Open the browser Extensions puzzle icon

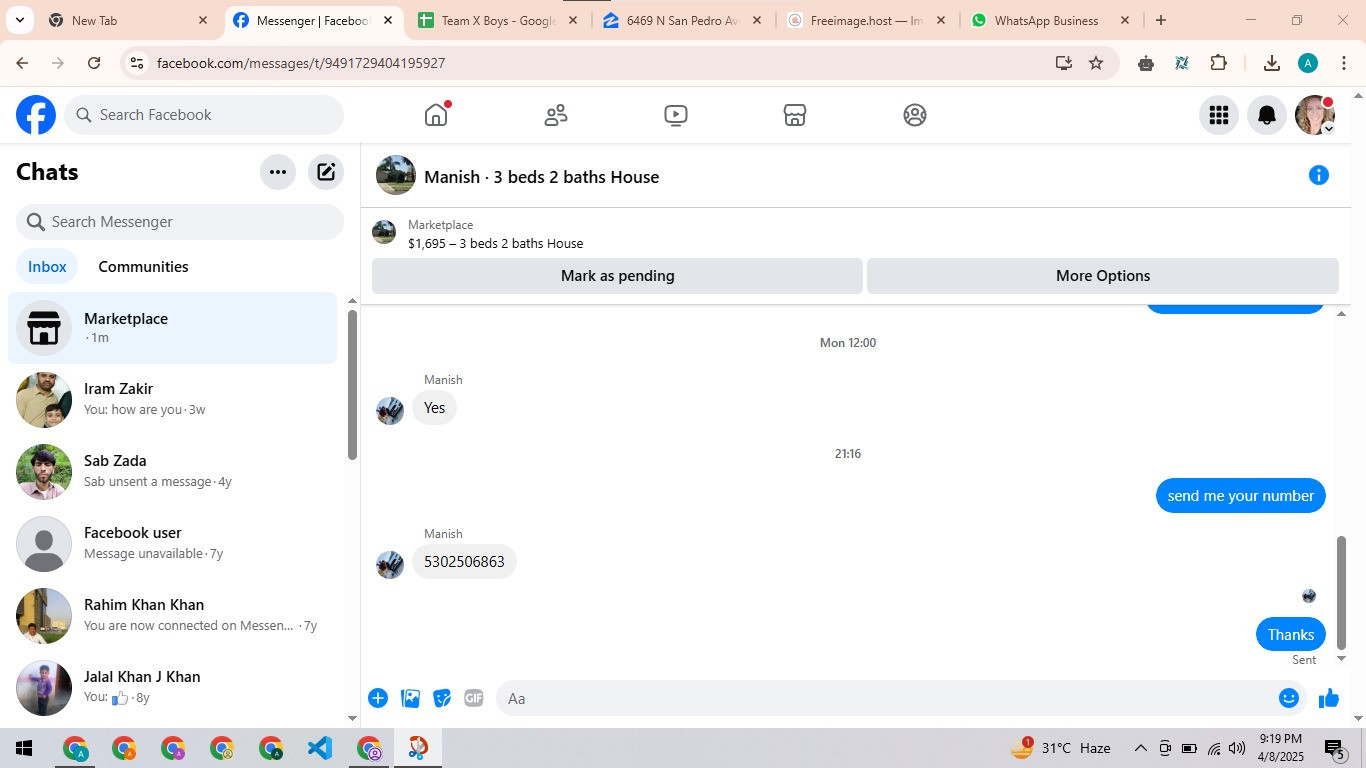click(x=1218, y=63)
